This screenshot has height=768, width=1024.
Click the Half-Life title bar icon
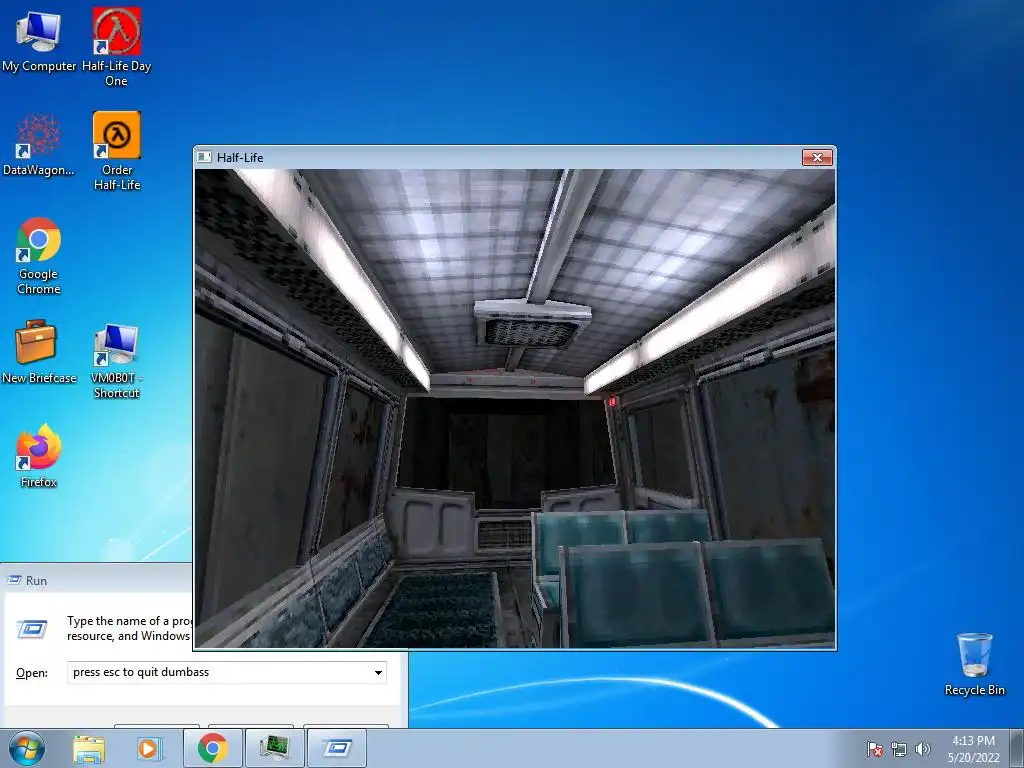(204, 157)
